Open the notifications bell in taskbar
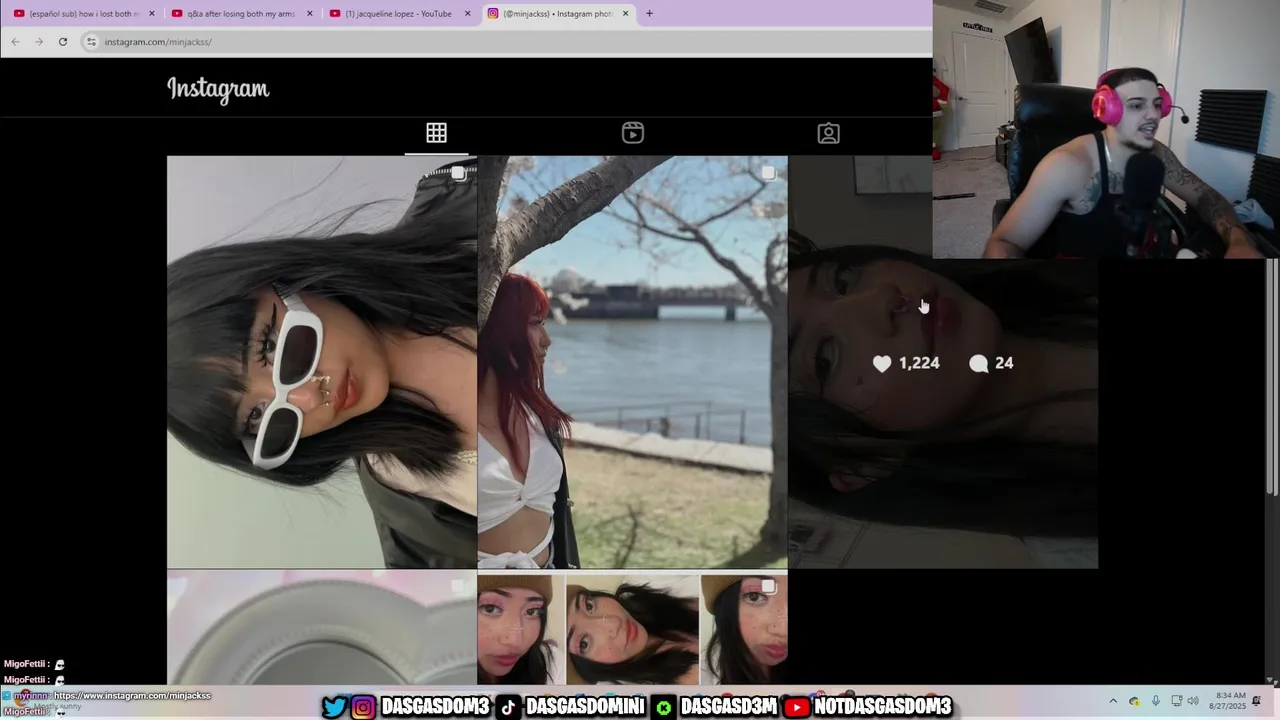This screenshot has height=720, width=1280. point(1257,701)
